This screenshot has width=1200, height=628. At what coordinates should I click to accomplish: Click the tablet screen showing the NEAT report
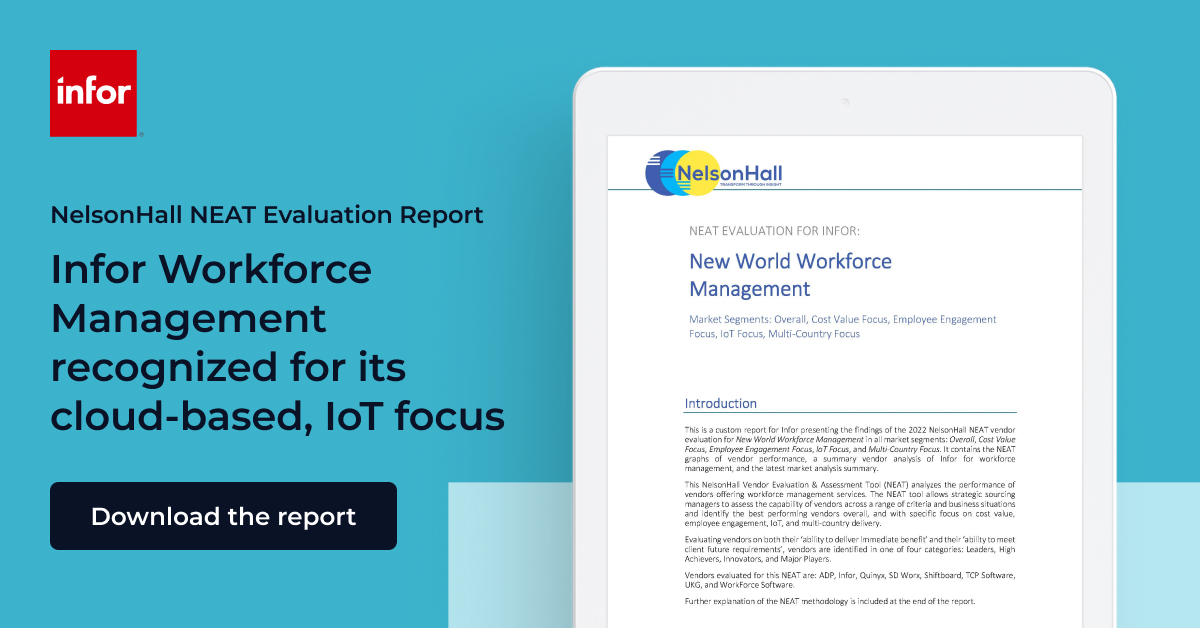click(850, 380)
